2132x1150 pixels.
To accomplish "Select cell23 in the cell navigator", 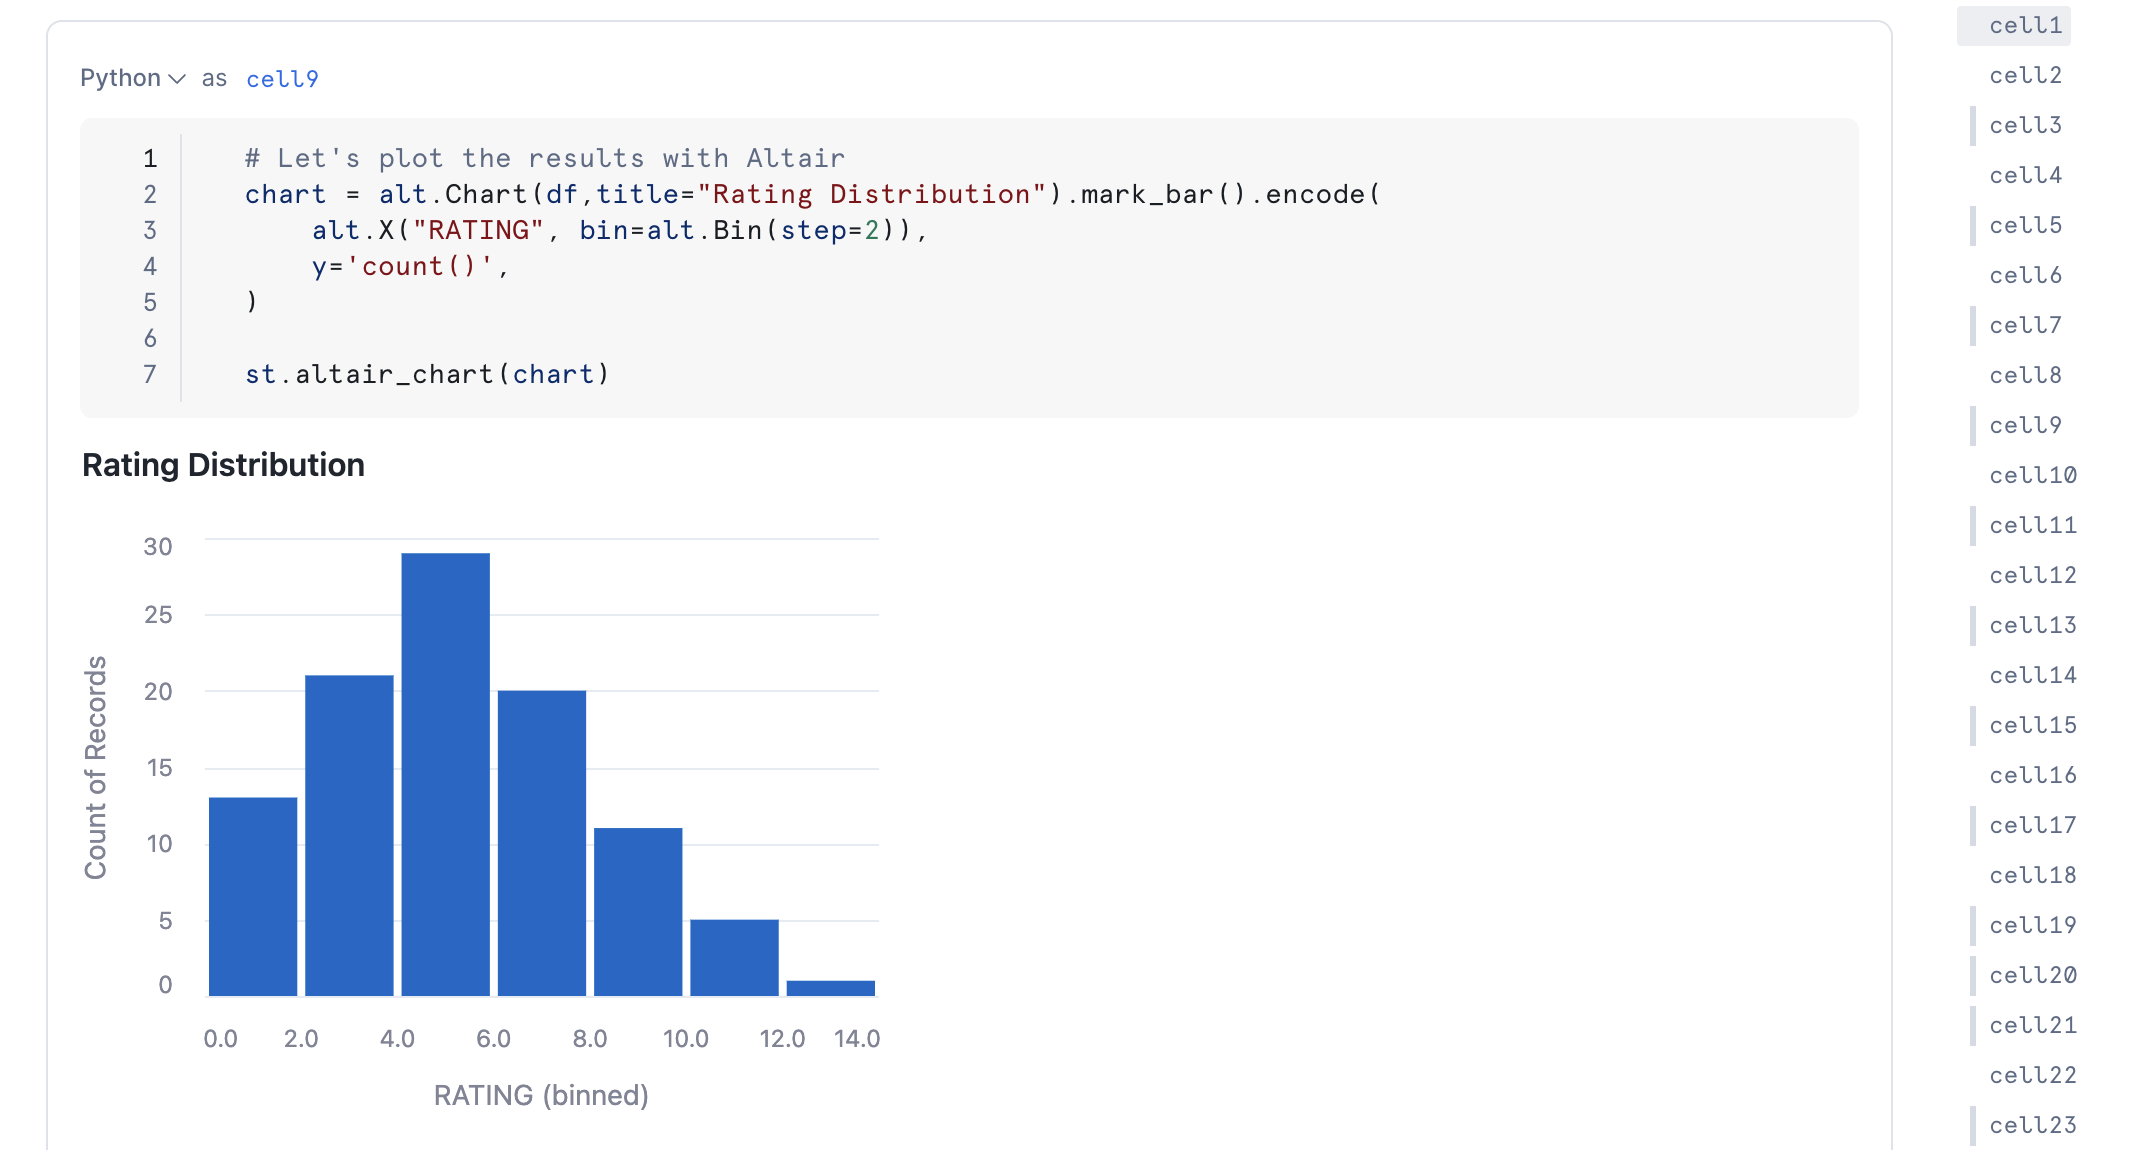I will click(x=2032, y=1125).
